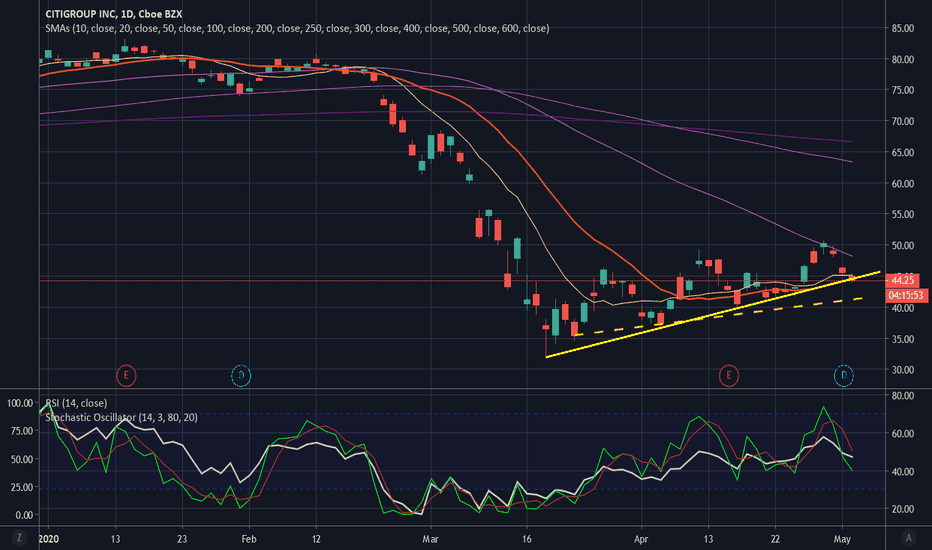
Task: Click the 30.00 price axis label
Action: (x=902, y=370)
